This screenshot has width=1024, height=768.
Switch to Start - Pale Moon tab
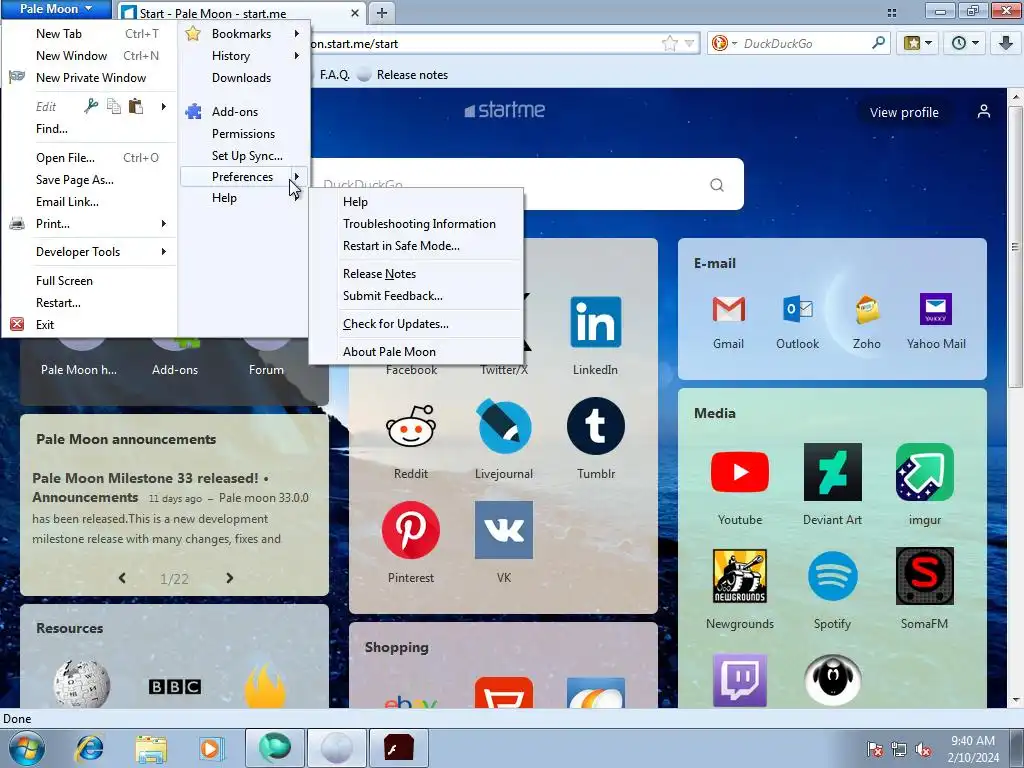(x=240, y=13)
